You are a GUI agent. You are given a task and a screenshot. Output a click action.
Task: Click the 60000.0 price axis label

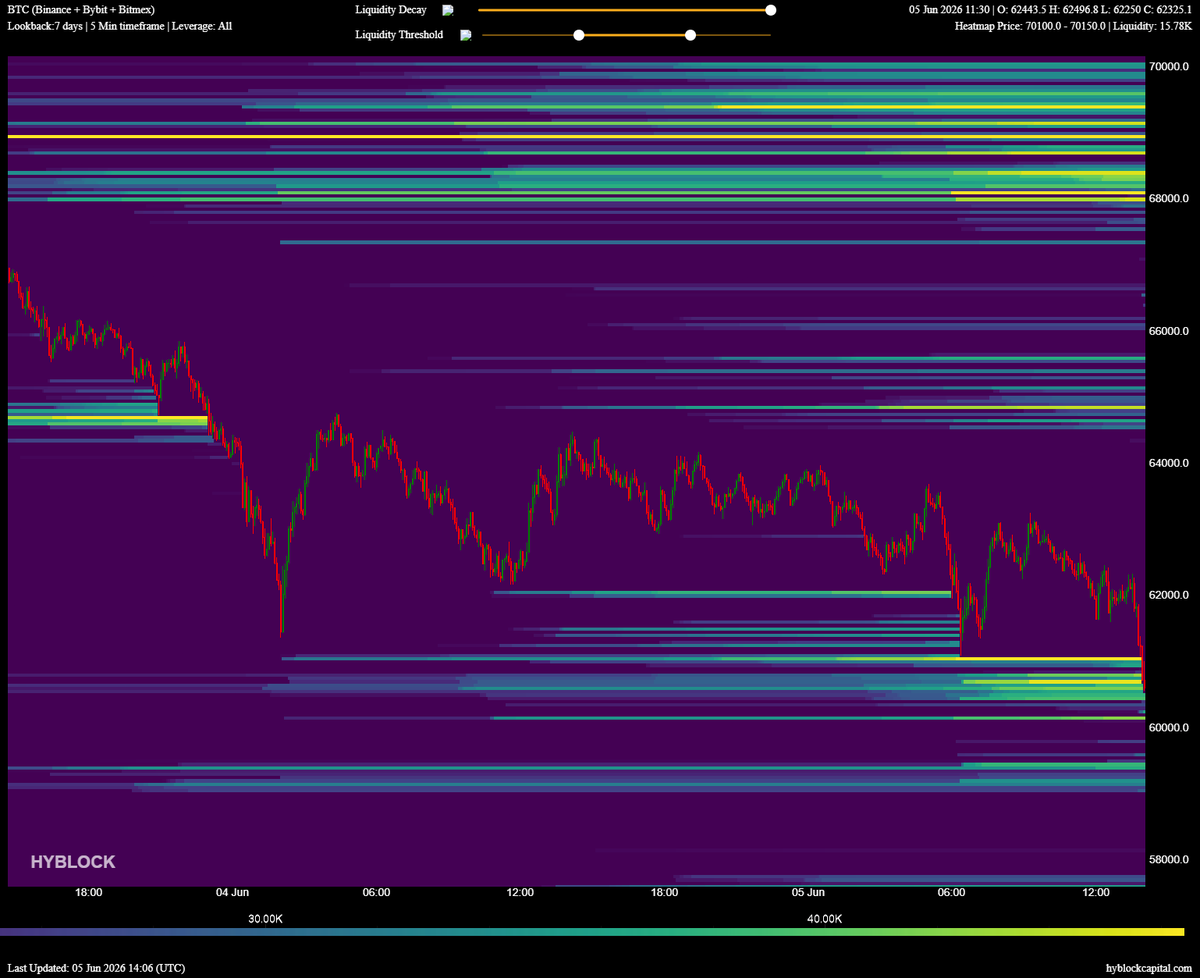[1169, 727]
